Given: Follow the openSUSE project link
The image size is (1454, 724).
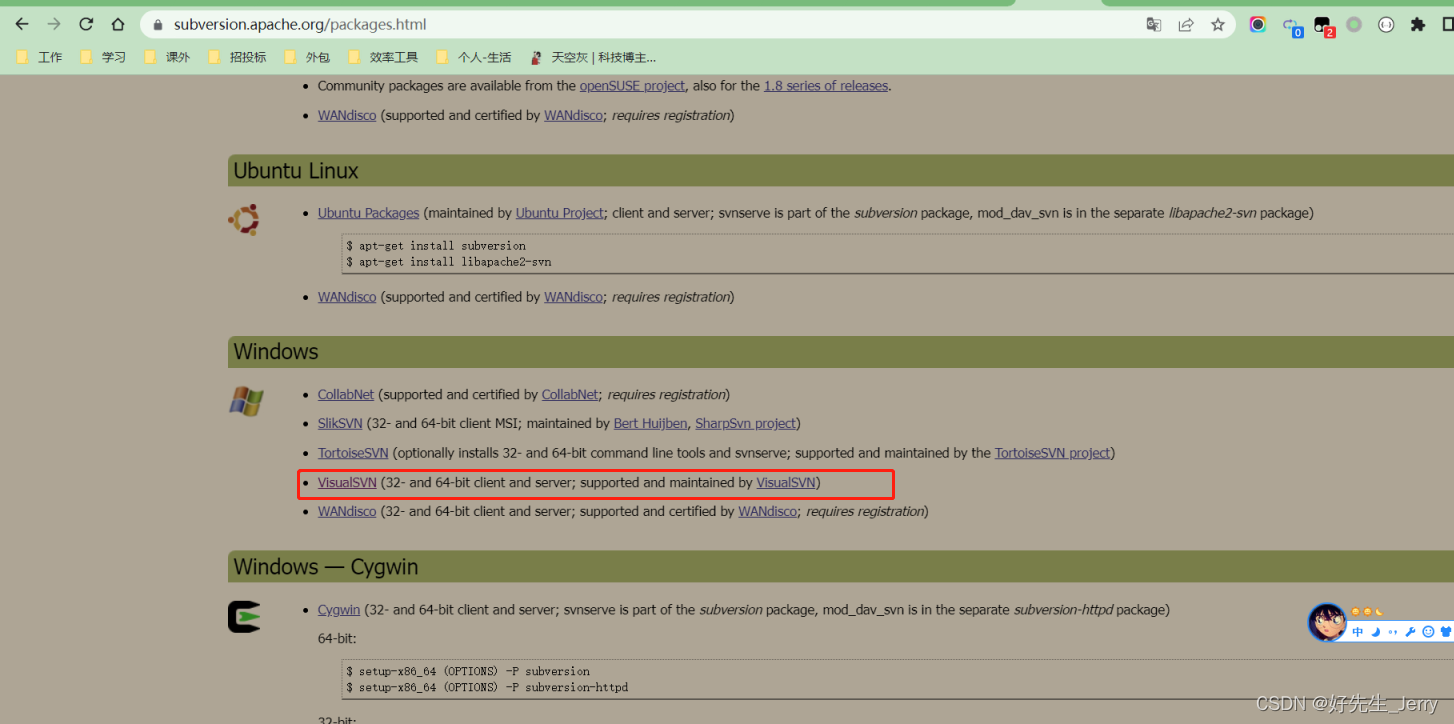Looking at the screenshot, I should tap(632, 86).
